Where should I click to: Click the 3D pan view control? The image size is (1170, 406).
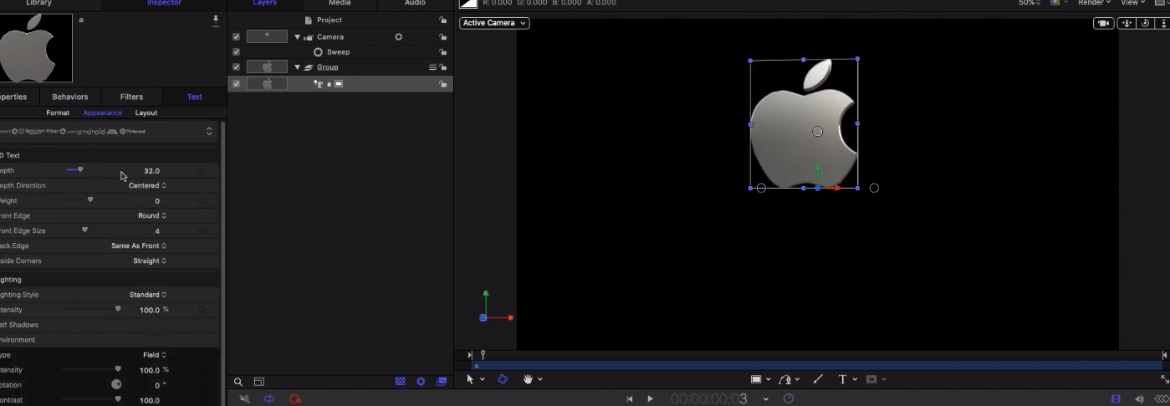(x=1127, y=23)
